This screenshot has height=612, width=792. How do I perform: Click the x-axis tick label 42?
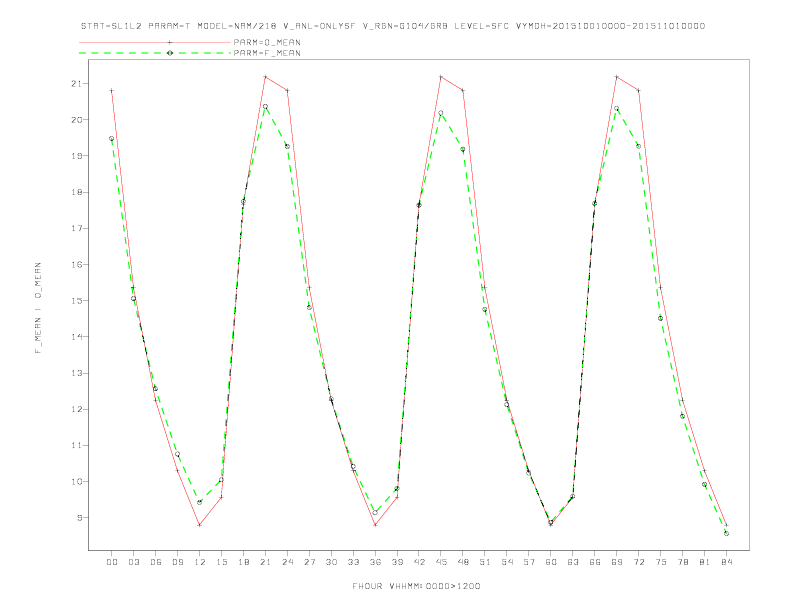(419, 562)
